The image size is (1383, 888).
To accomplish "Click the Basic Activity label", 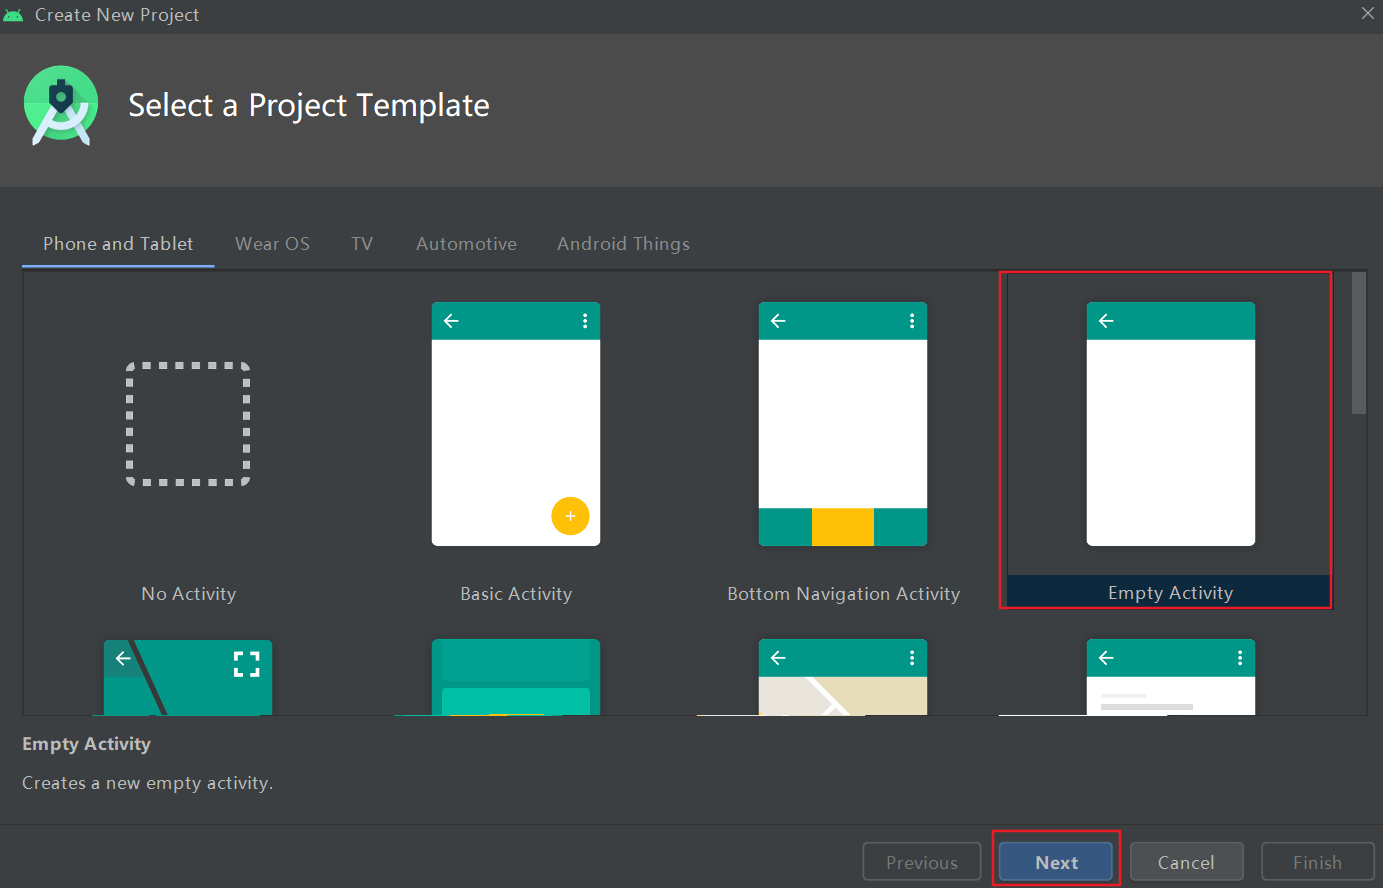I will point(516,594).
